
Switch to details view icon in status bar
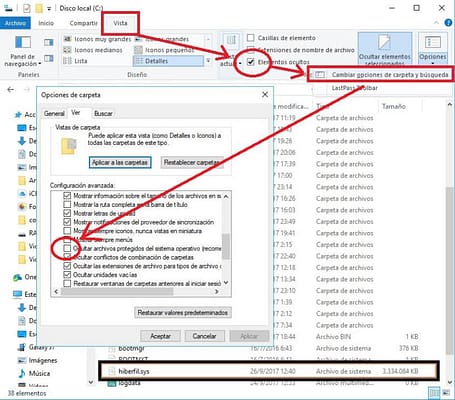tap(434, 393)
